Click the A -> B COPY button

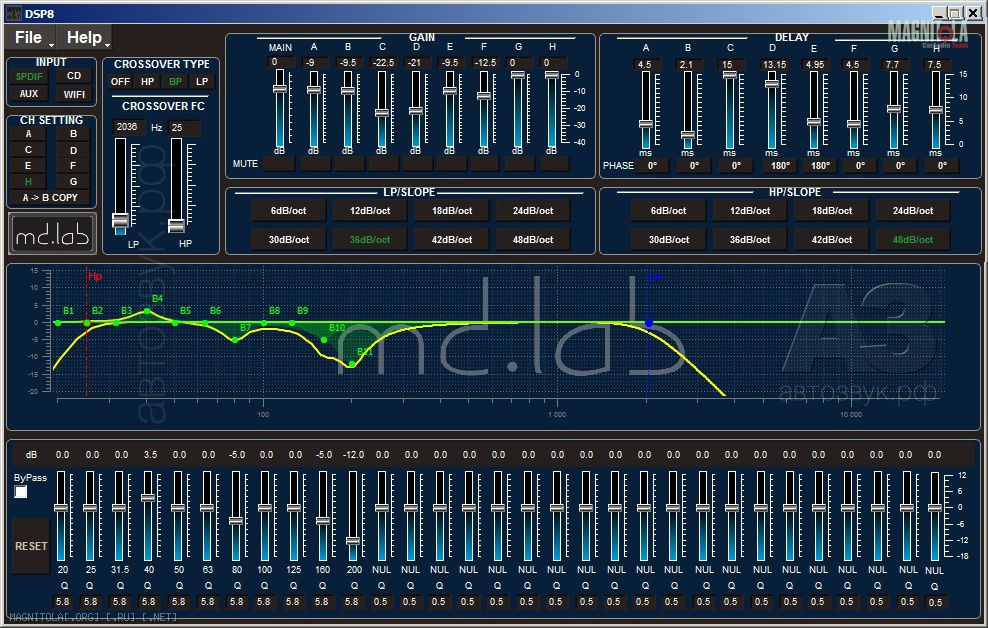click(x=50, y=198)
